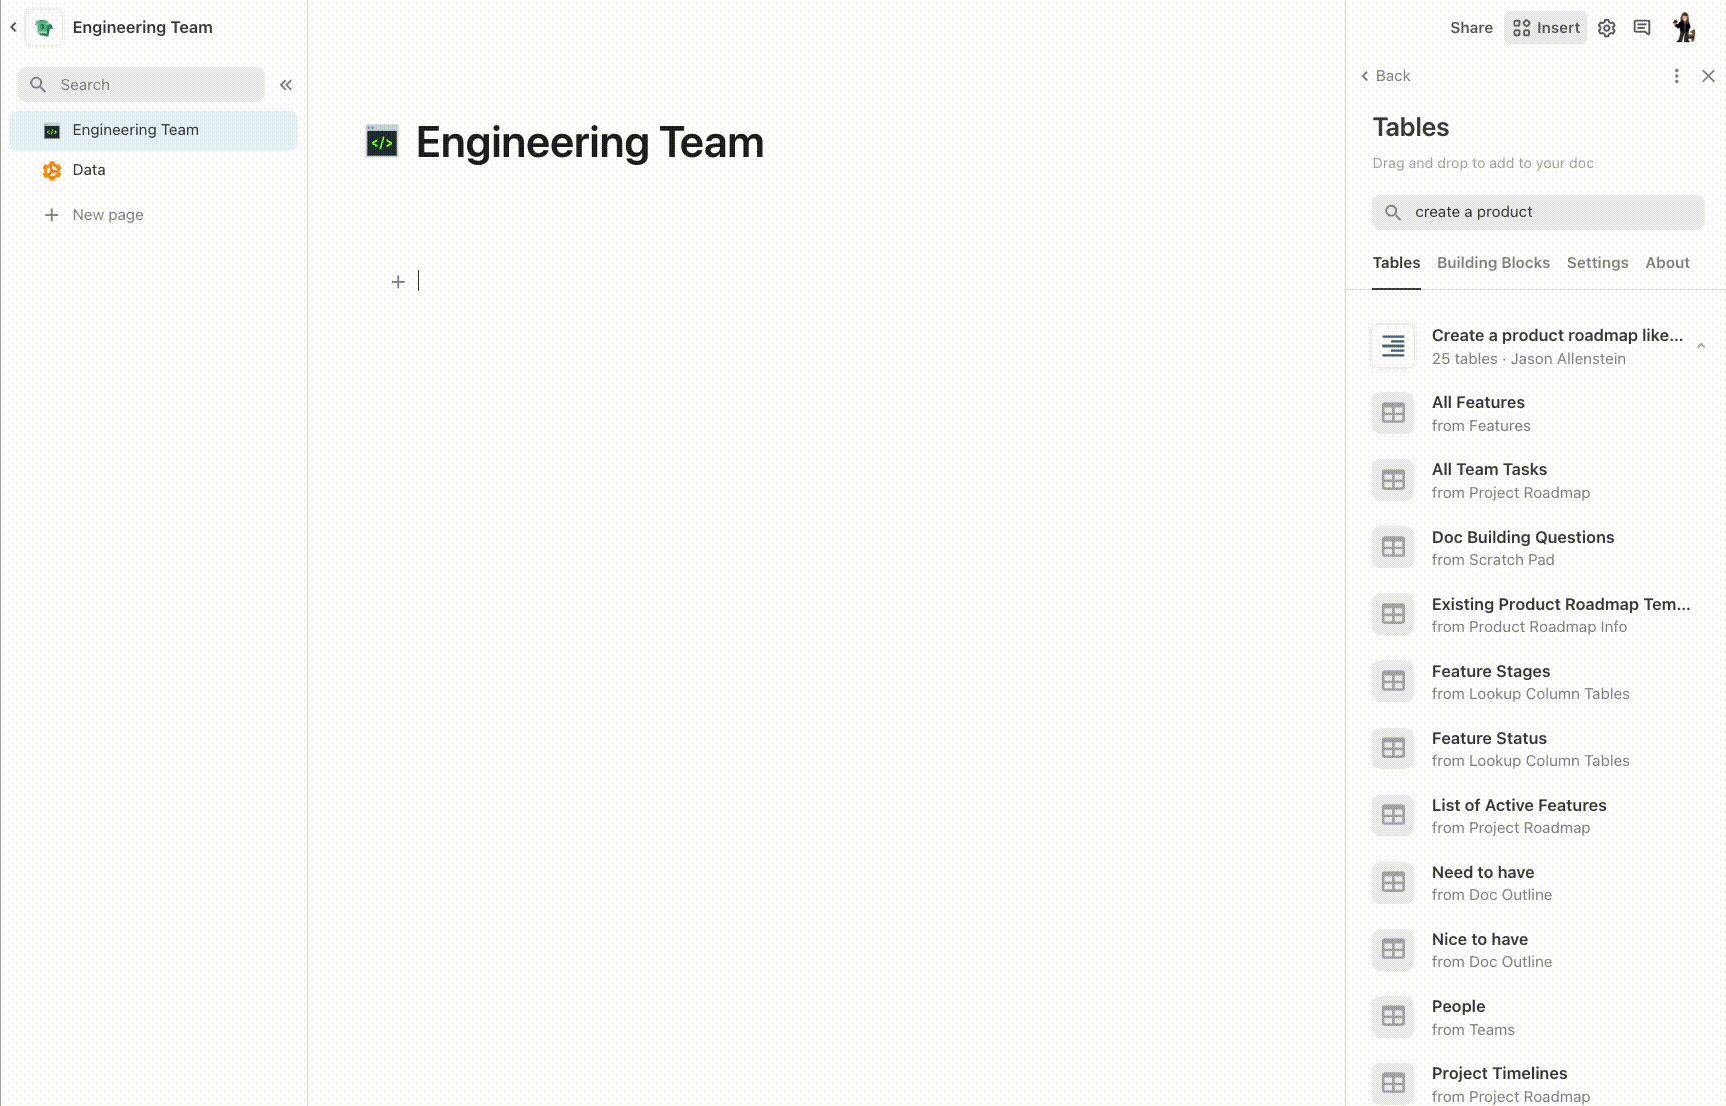Collapse the product roadmap doc tables group
1726x1106 pixels.
[1700, 346]
